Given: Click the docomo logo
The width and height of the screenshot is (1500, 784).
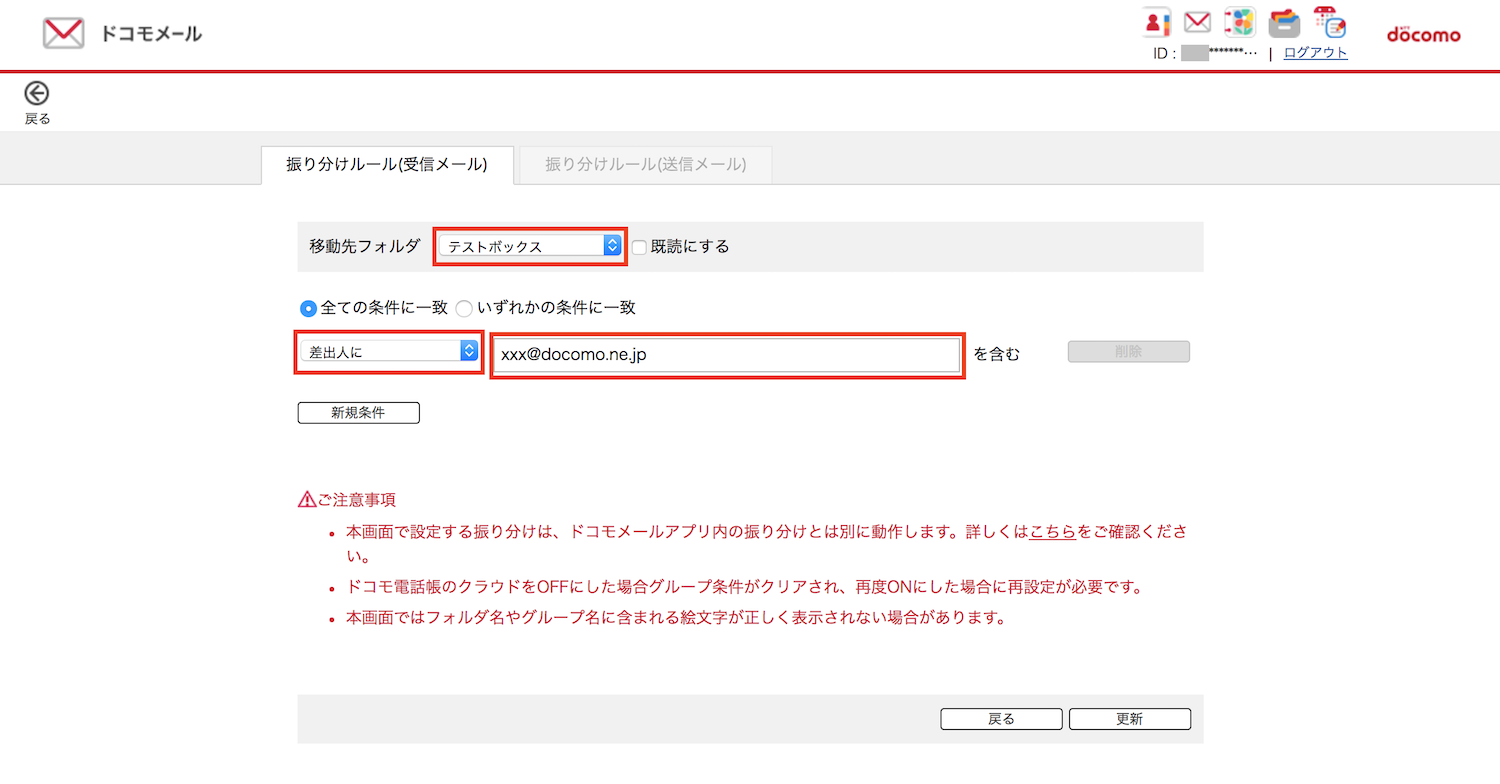Looking at the screenshot, I should click(x=1423, y=34).
